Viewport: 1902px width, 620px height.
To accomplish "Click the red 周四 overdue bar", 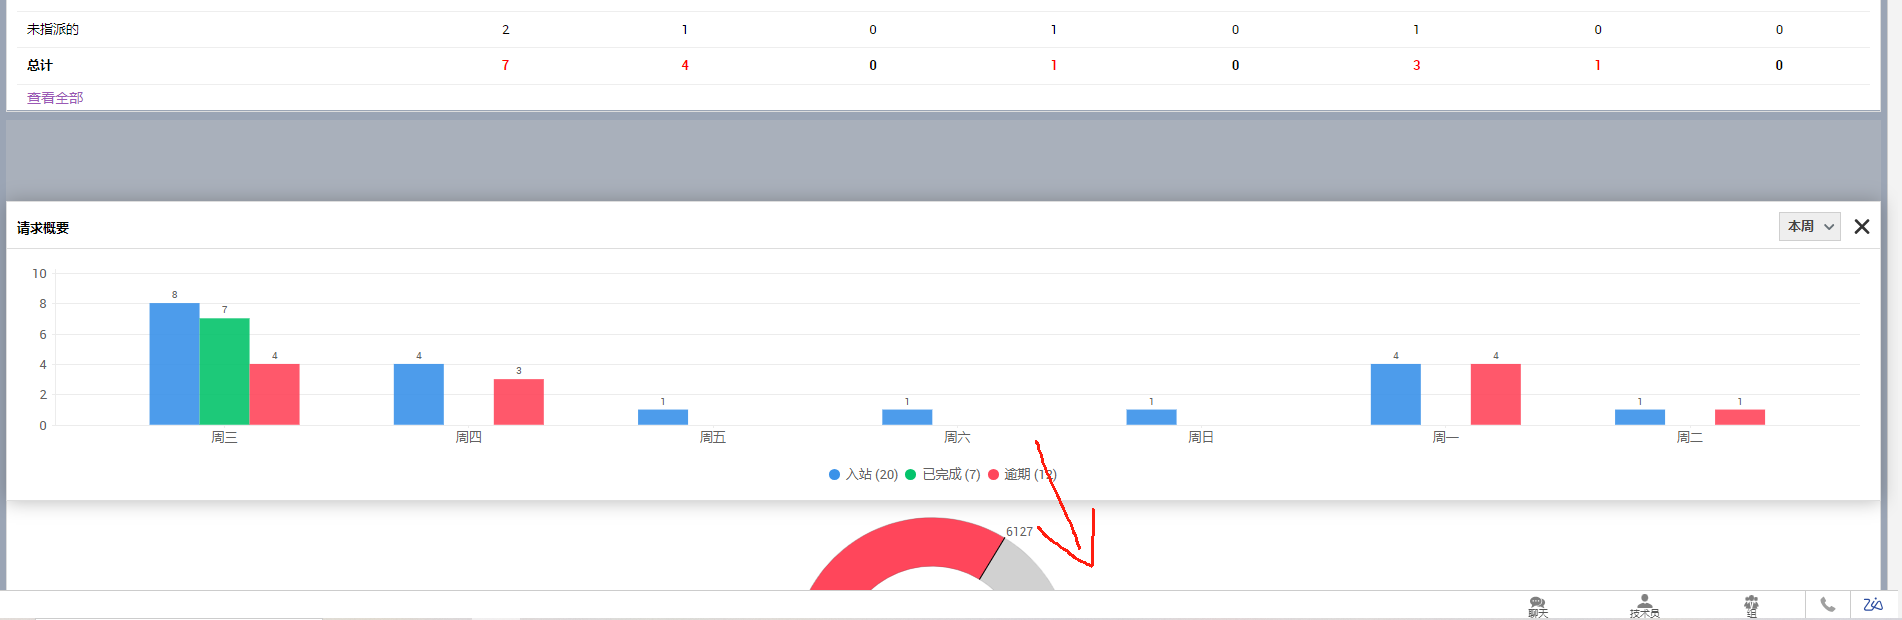I will (518, 402).
